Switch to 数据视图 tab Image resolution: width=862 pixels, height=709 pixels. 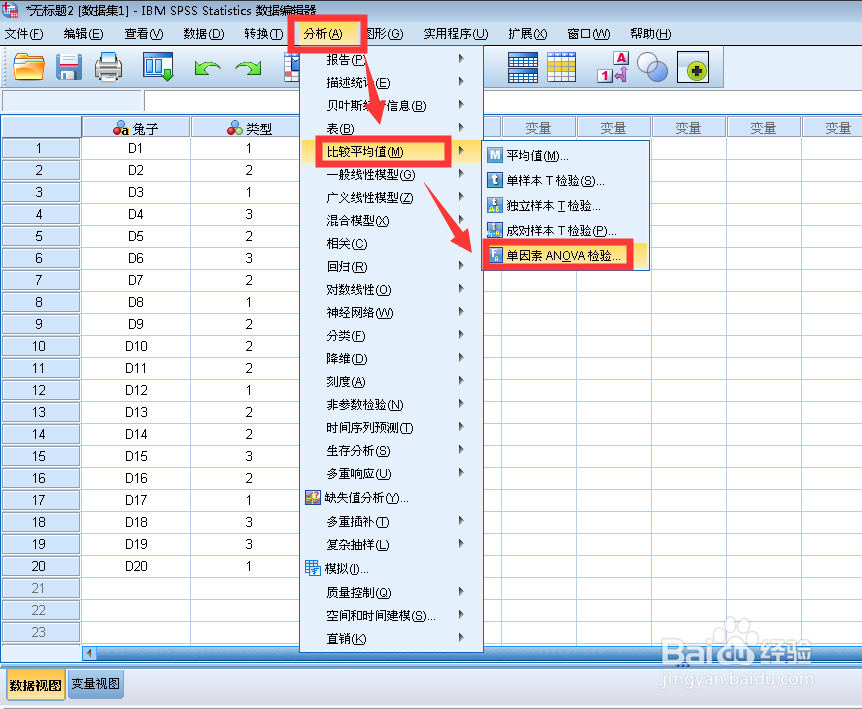[x=35, y=685]
